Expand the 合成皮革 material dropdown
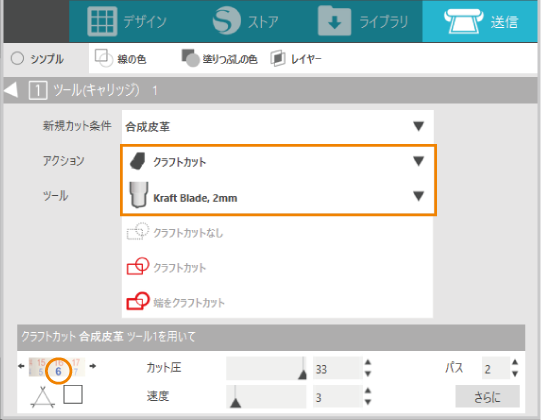541x420 pixels. 277,127
